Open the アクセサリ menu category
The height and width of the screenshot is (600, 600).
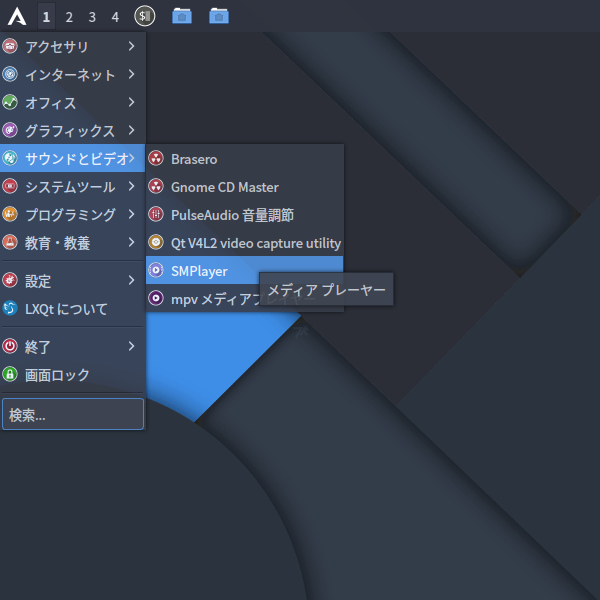click(72, 46)
